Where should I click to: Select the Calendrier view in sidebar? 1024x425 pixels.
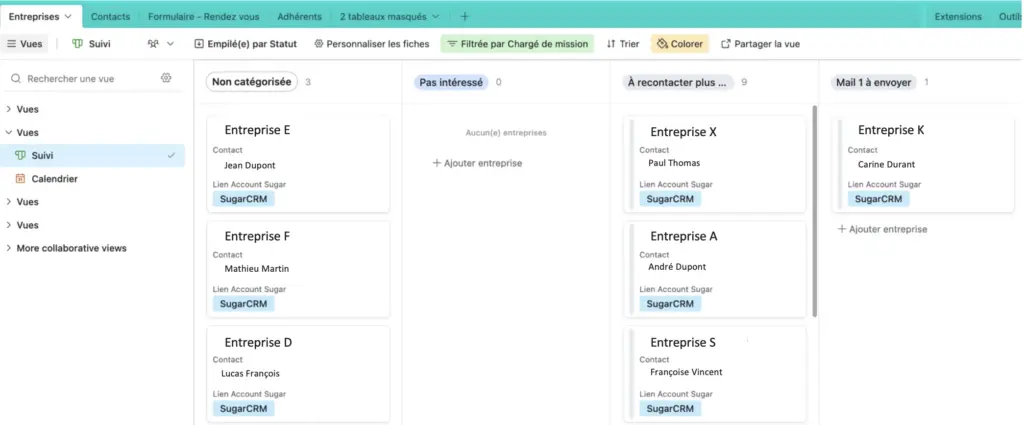(95, 179)
